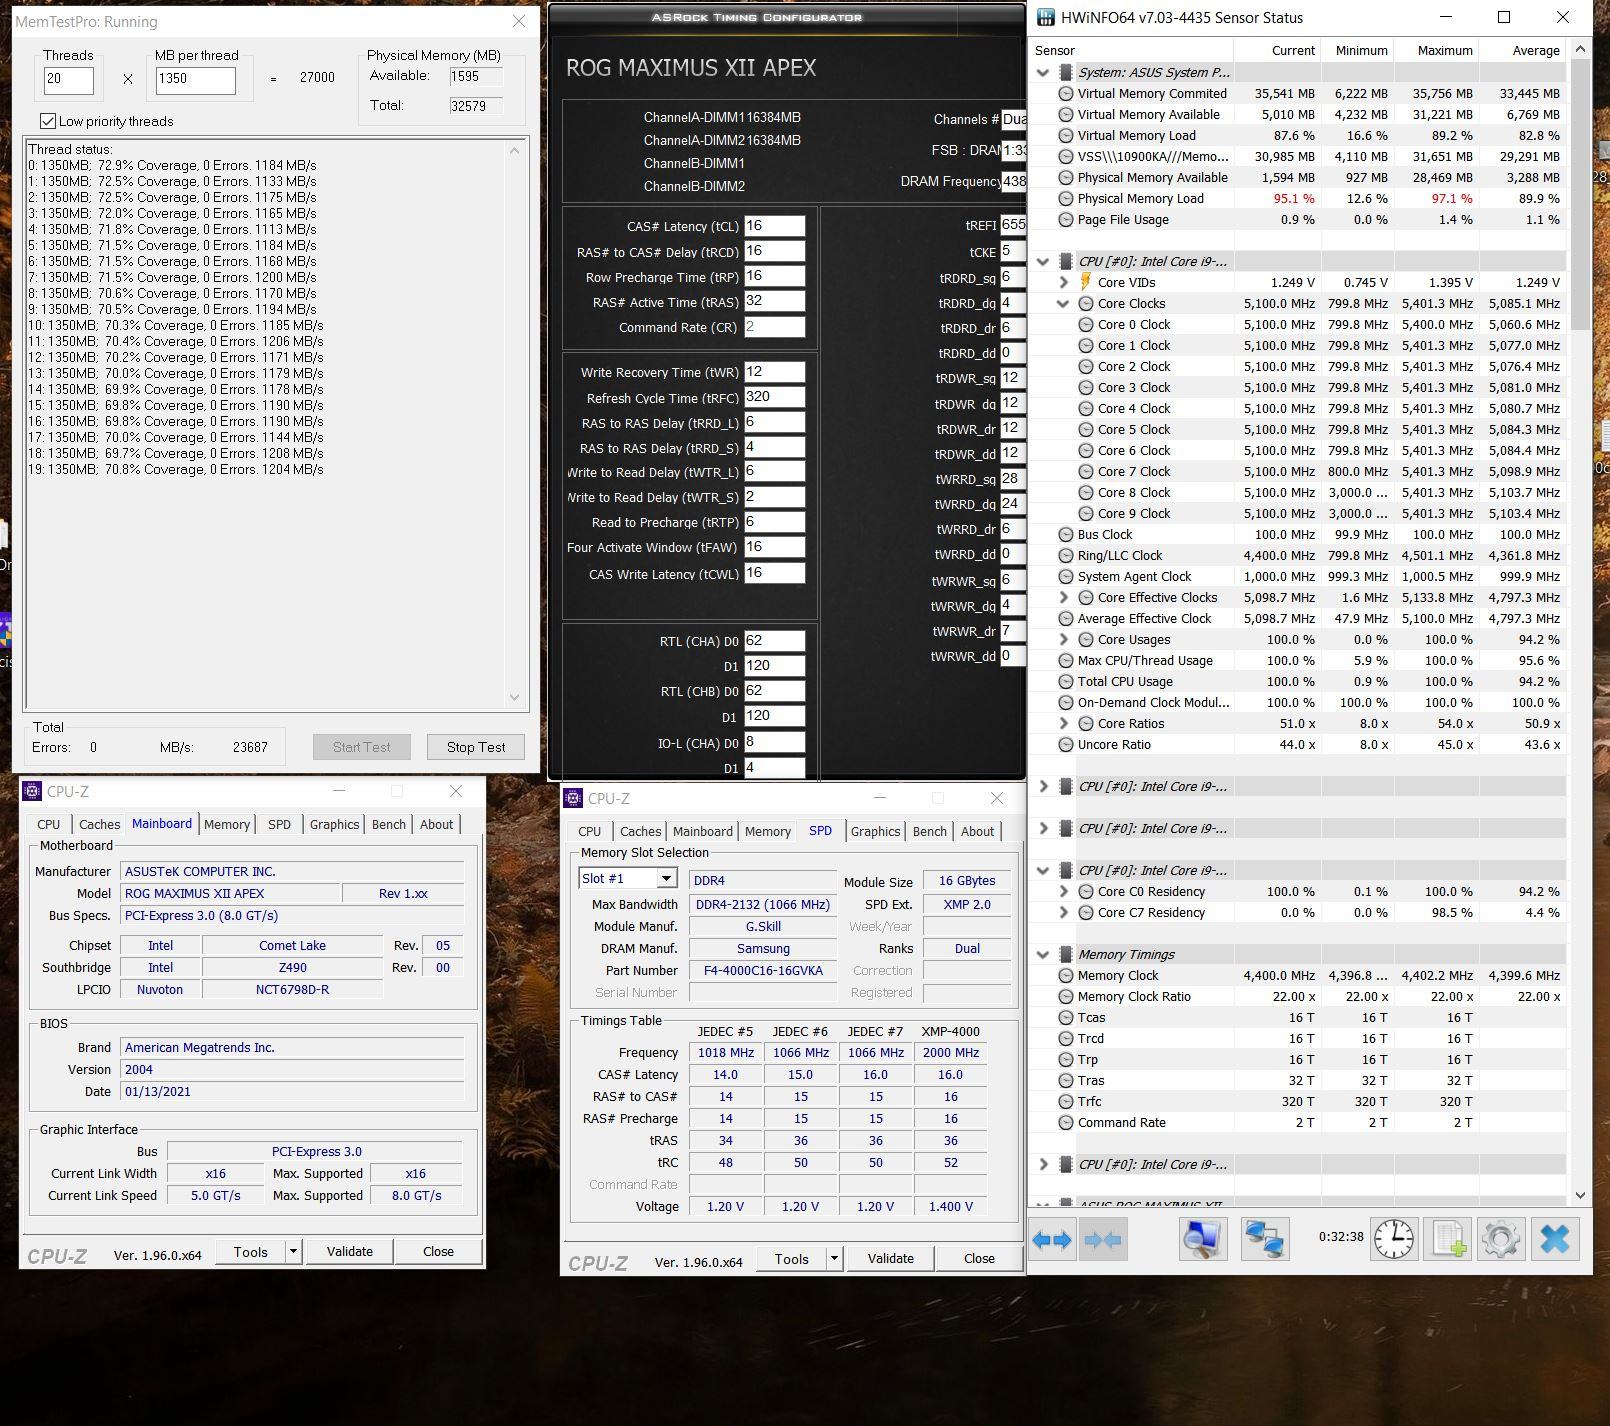Screen dimensions: 1610x1426
Task: Click the Bus Clock sensor icon
Action: tap(1066, 534)
